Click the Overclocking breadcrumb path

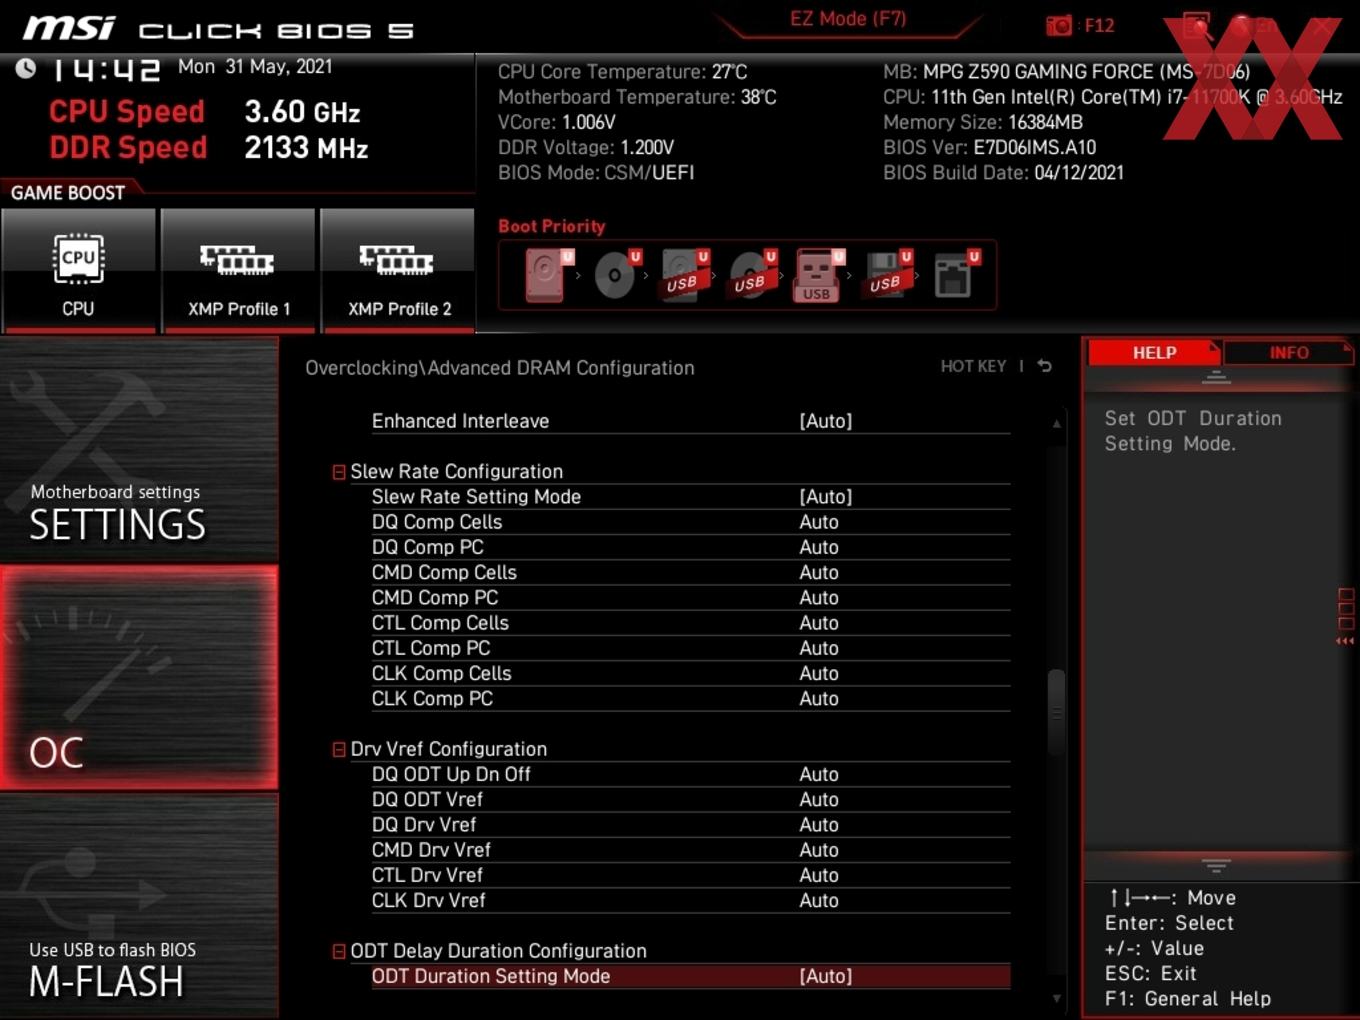coord(500,368)
